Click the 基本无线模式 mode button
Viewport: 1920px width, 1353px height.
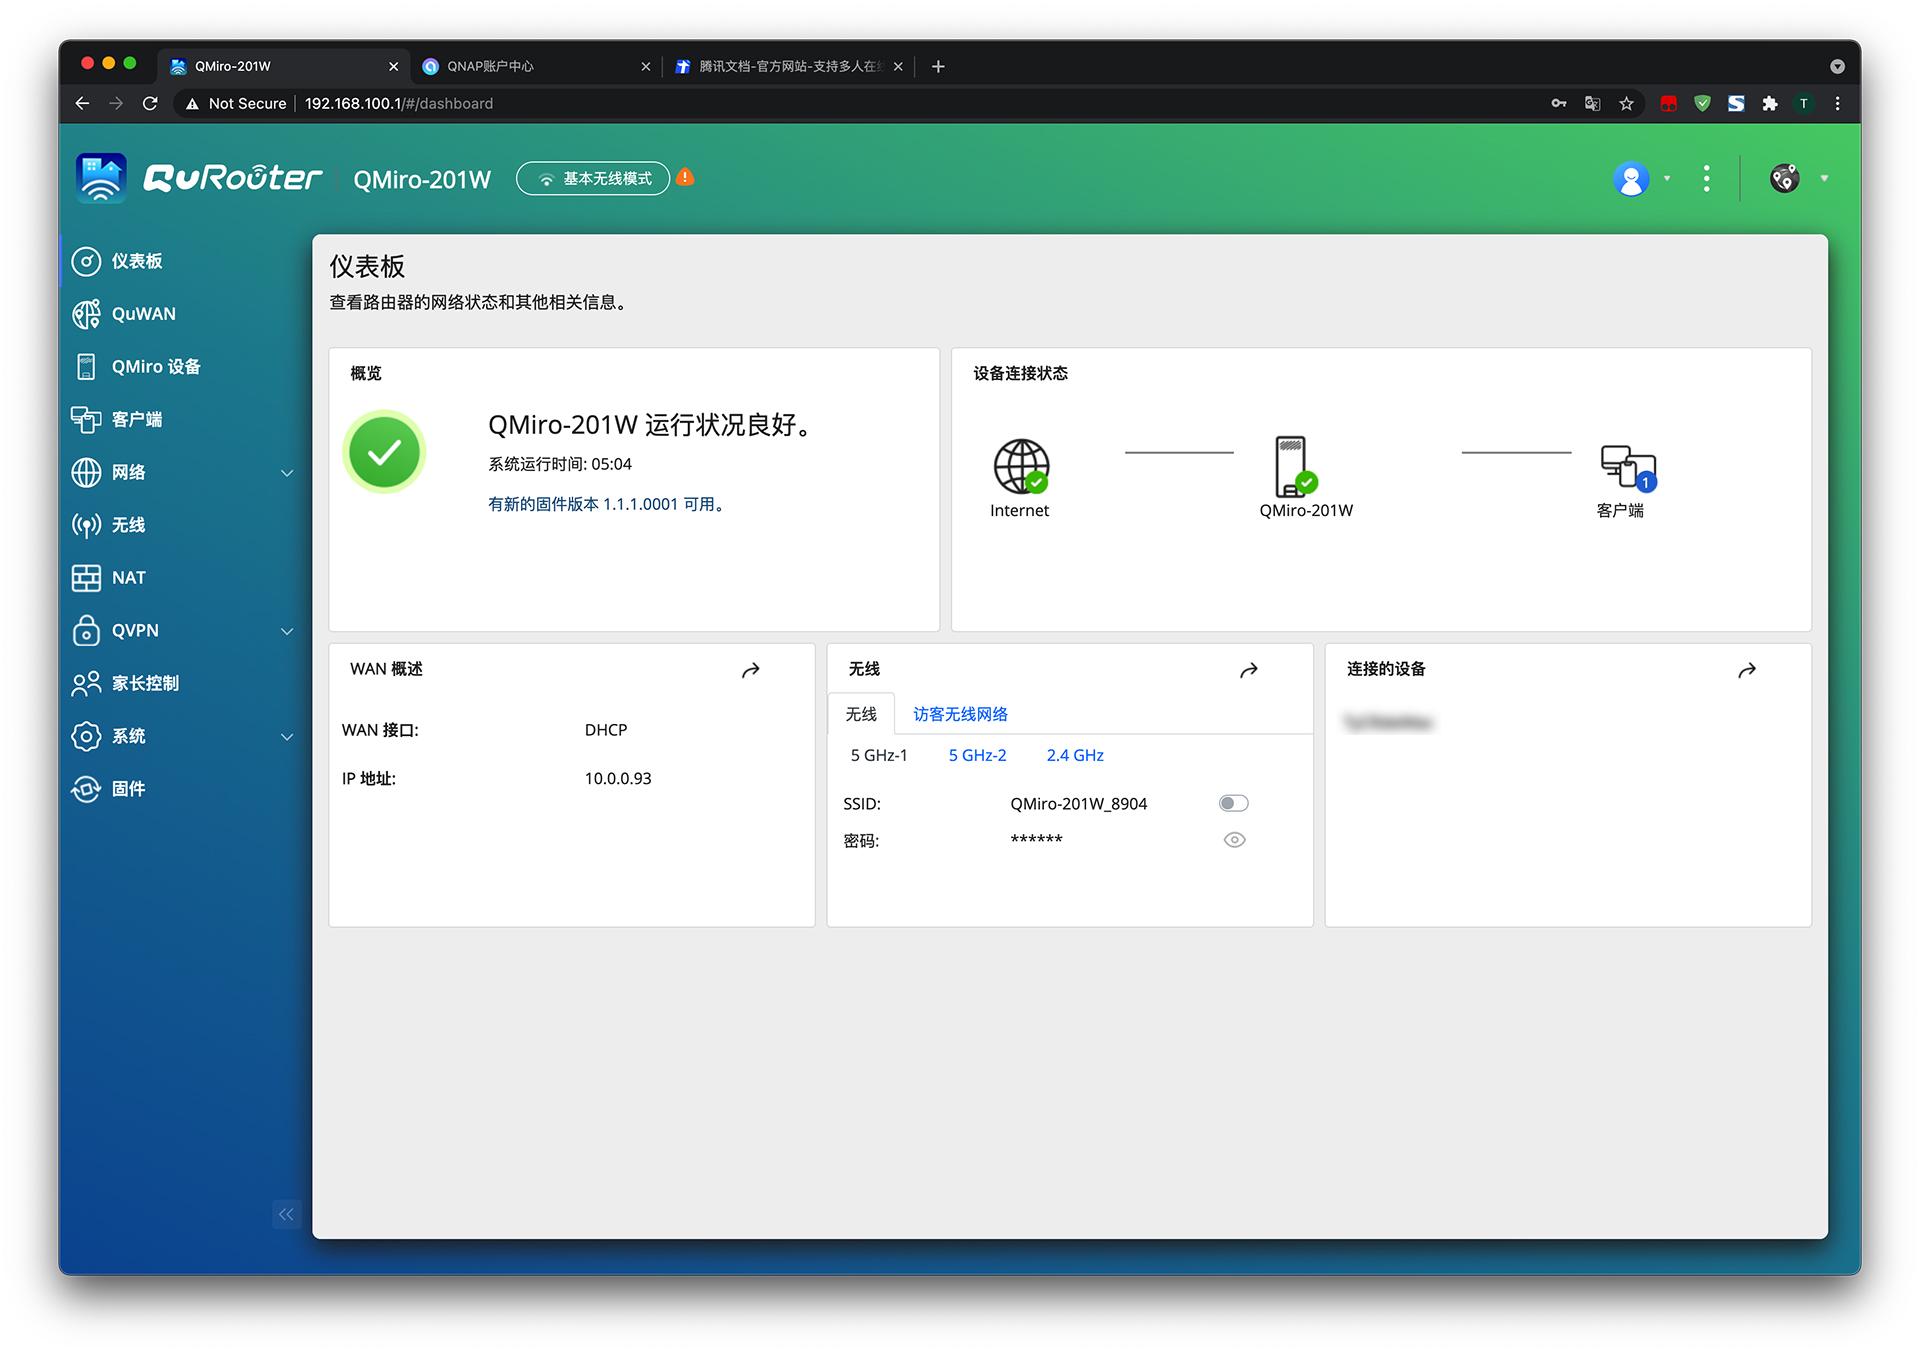(593, 178)
